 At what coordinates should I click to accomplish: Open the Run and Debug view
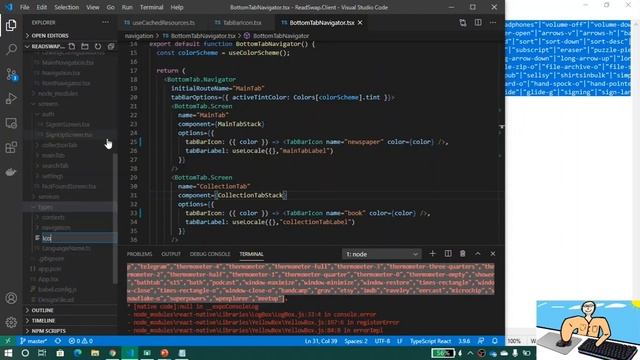(x=11, y=98)
